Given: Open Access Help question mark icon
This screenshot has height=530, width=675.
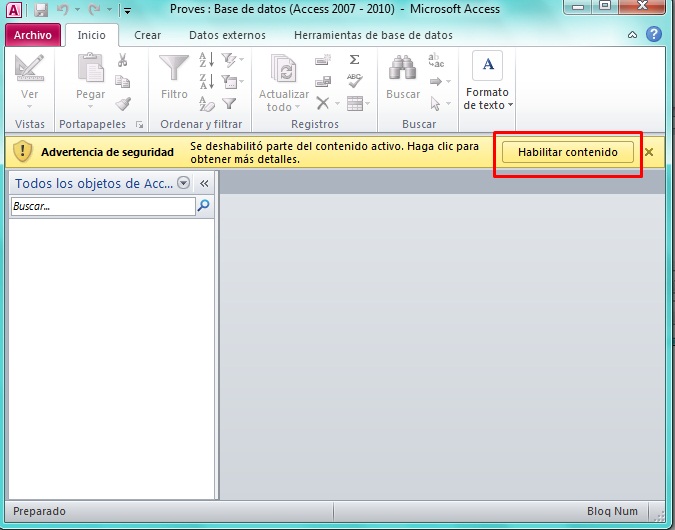Looking at the screenshot, I should click(653, 34).
